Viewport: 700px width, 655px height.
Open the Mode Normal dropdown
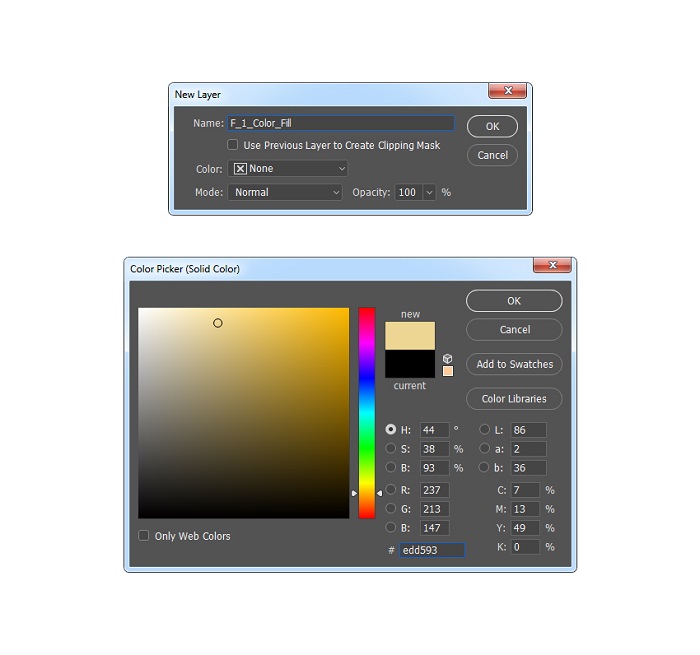(x=285, y=192)
